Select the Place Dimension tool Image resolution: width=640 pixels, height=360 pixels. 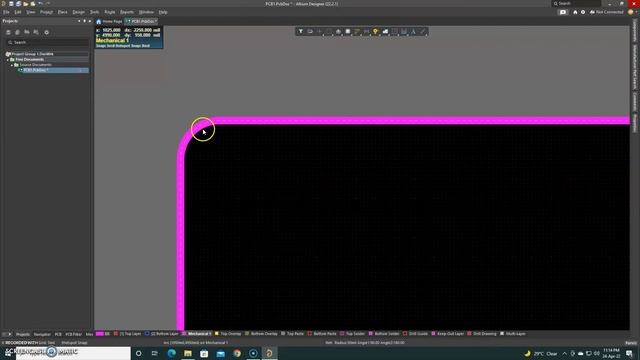404,31
